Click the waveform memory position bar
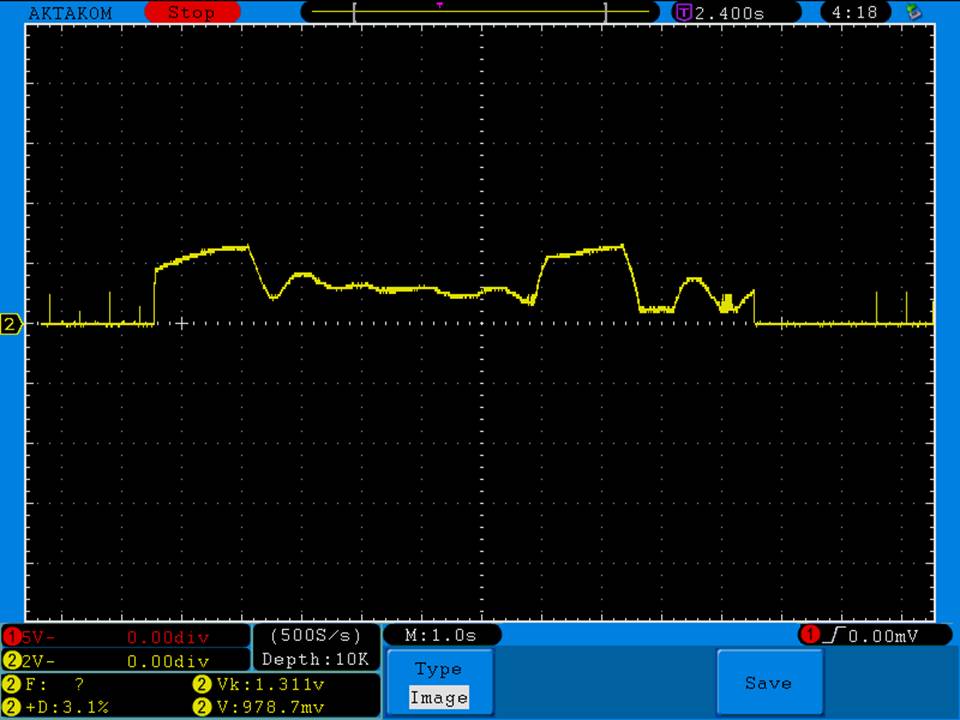This screenshot has height=720, width=960. pos(480,13)
